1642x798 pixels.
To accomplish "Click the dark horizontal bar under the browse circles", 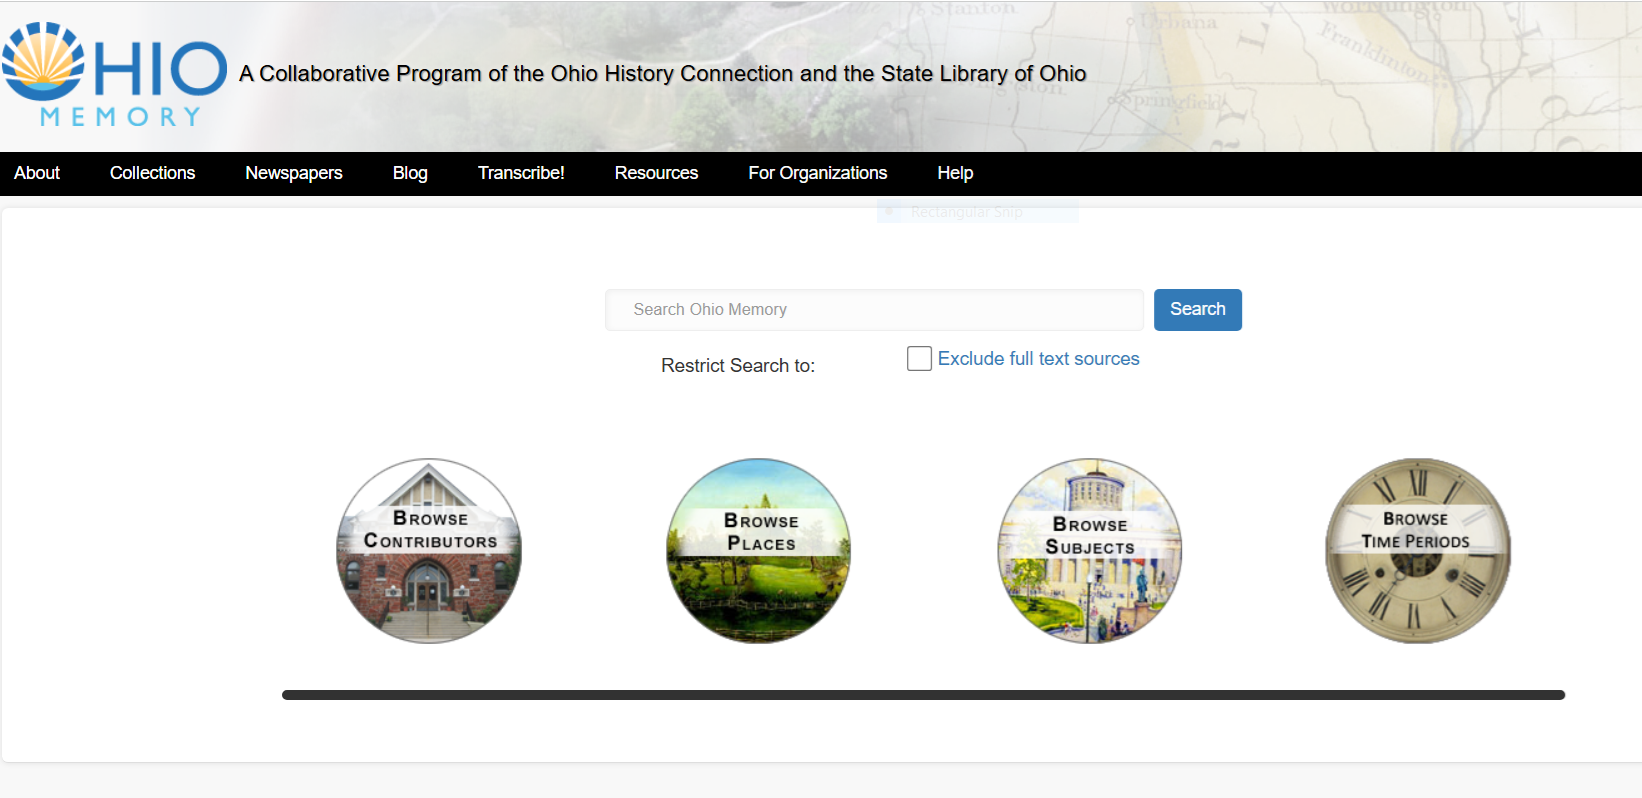I will pyautogui.click(x=922, y=695).
